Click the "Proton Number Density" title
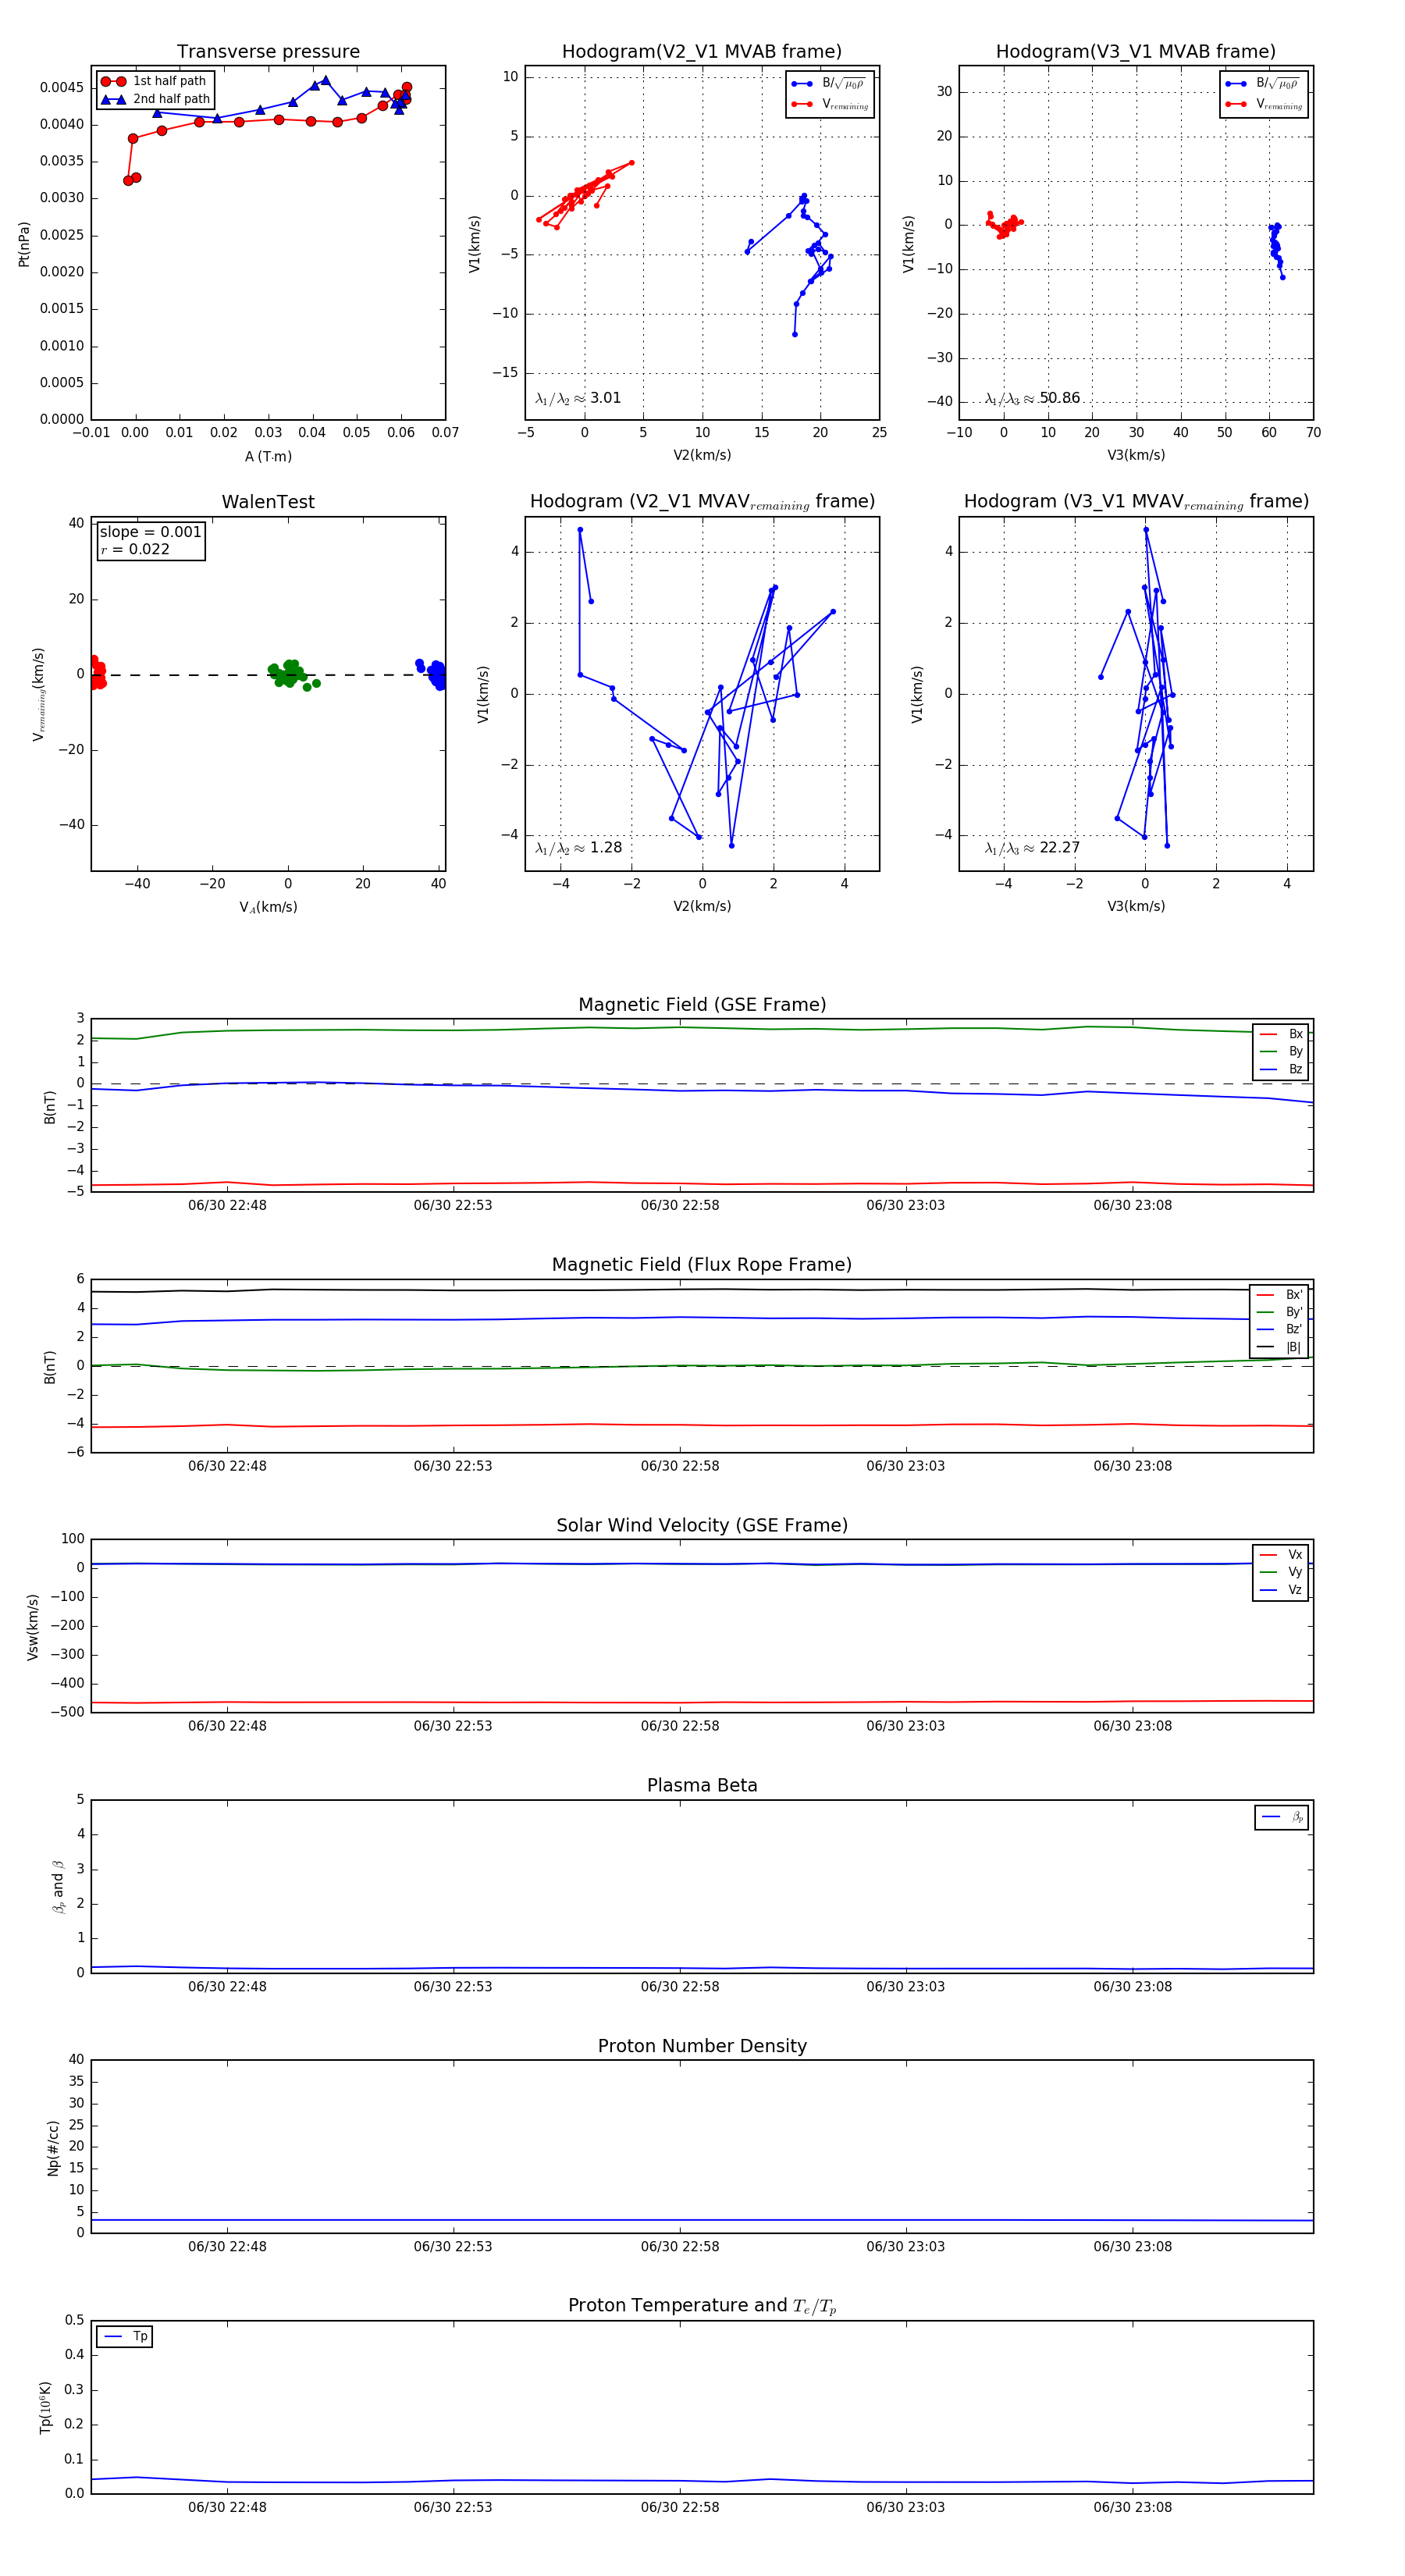The height and width of the screenshot is (2576, 1405). [x=702, y=2046]
